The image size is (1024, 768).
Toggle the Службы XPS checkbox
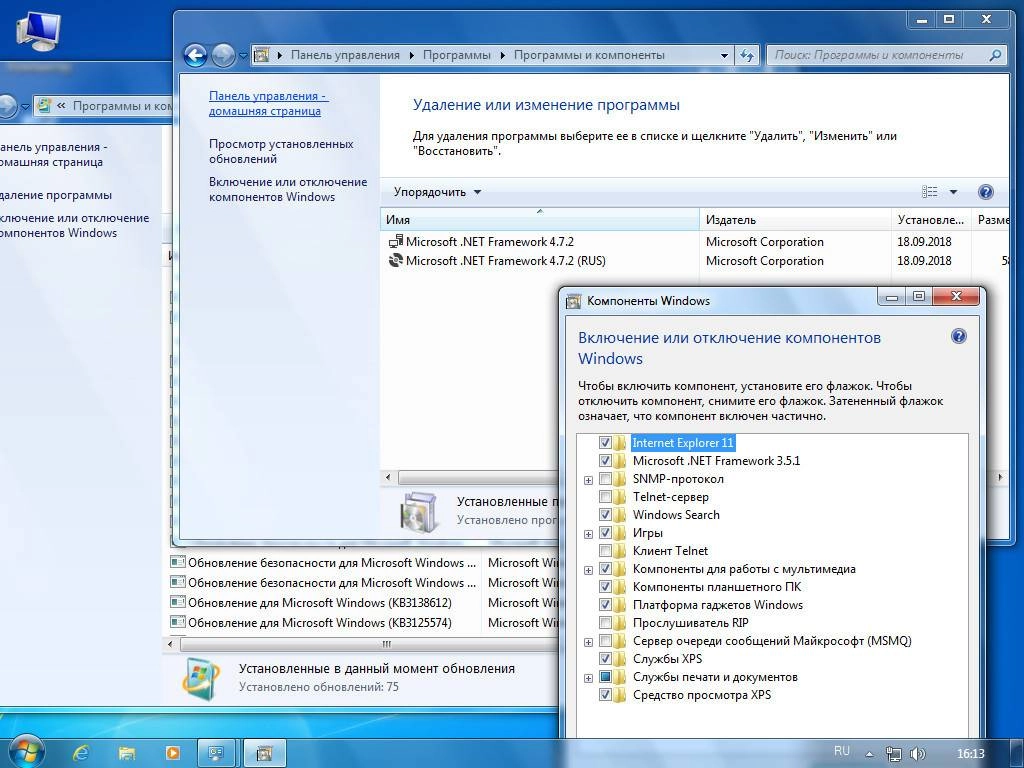(x=605, y=658)
